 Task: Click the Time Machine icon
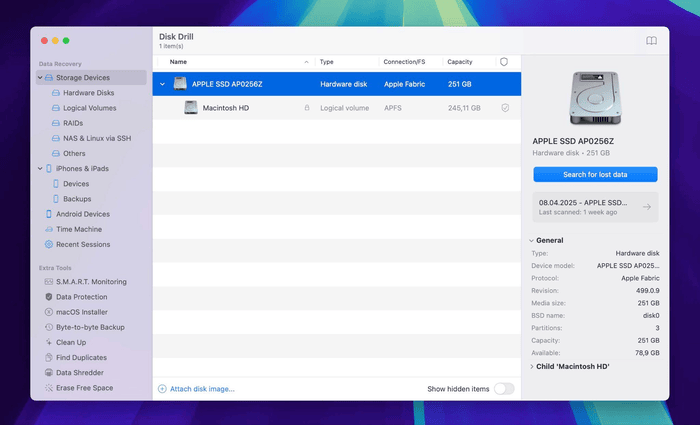[x=49, y=229]
